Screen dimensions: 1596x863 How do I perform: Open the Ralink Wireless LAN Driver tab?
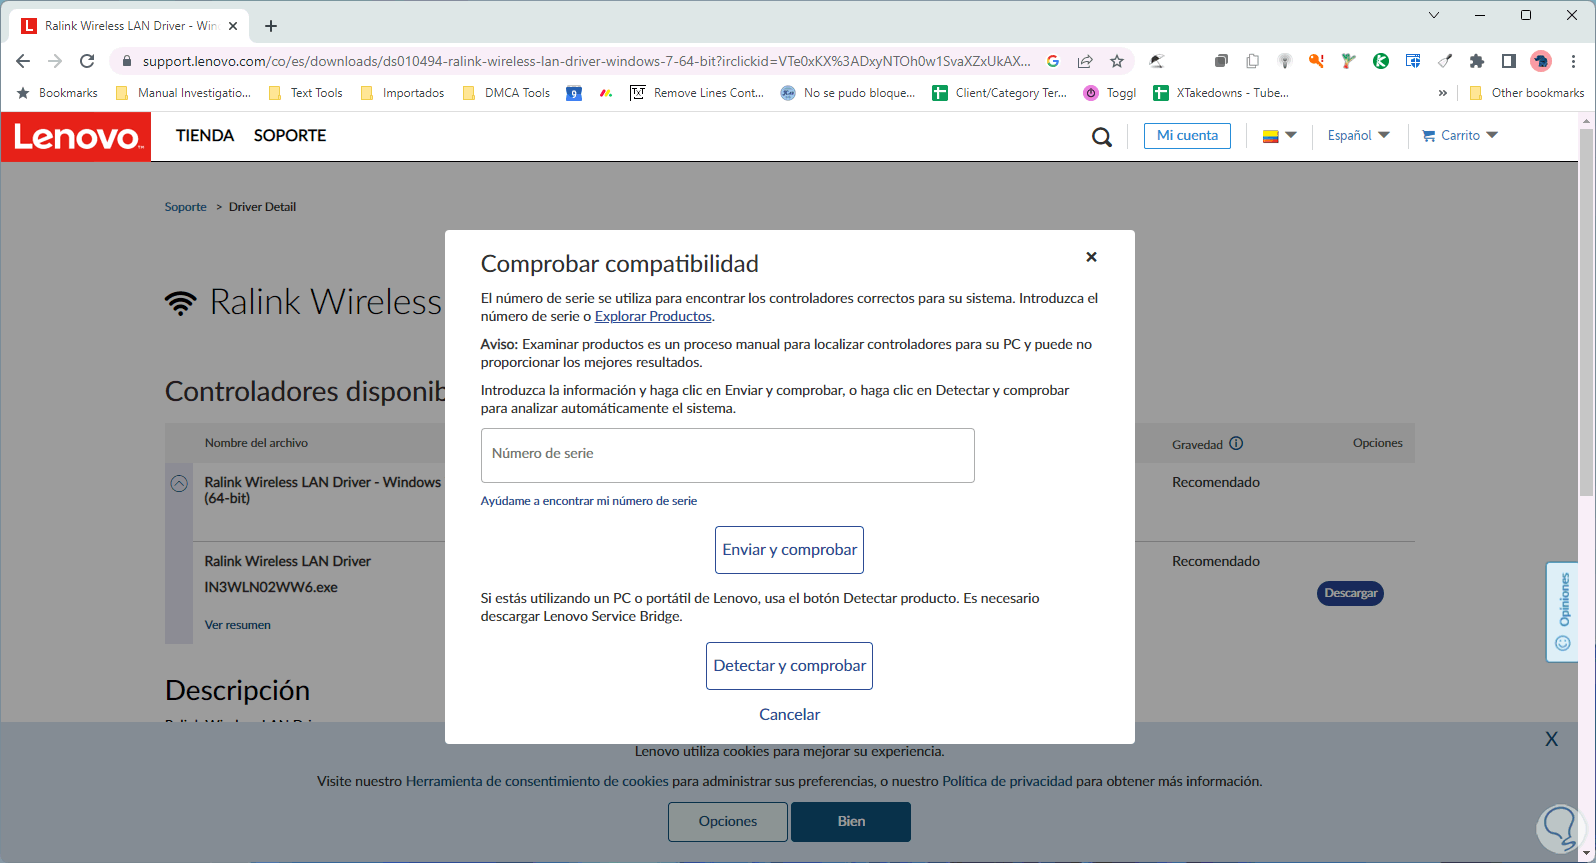pos(130,26)
